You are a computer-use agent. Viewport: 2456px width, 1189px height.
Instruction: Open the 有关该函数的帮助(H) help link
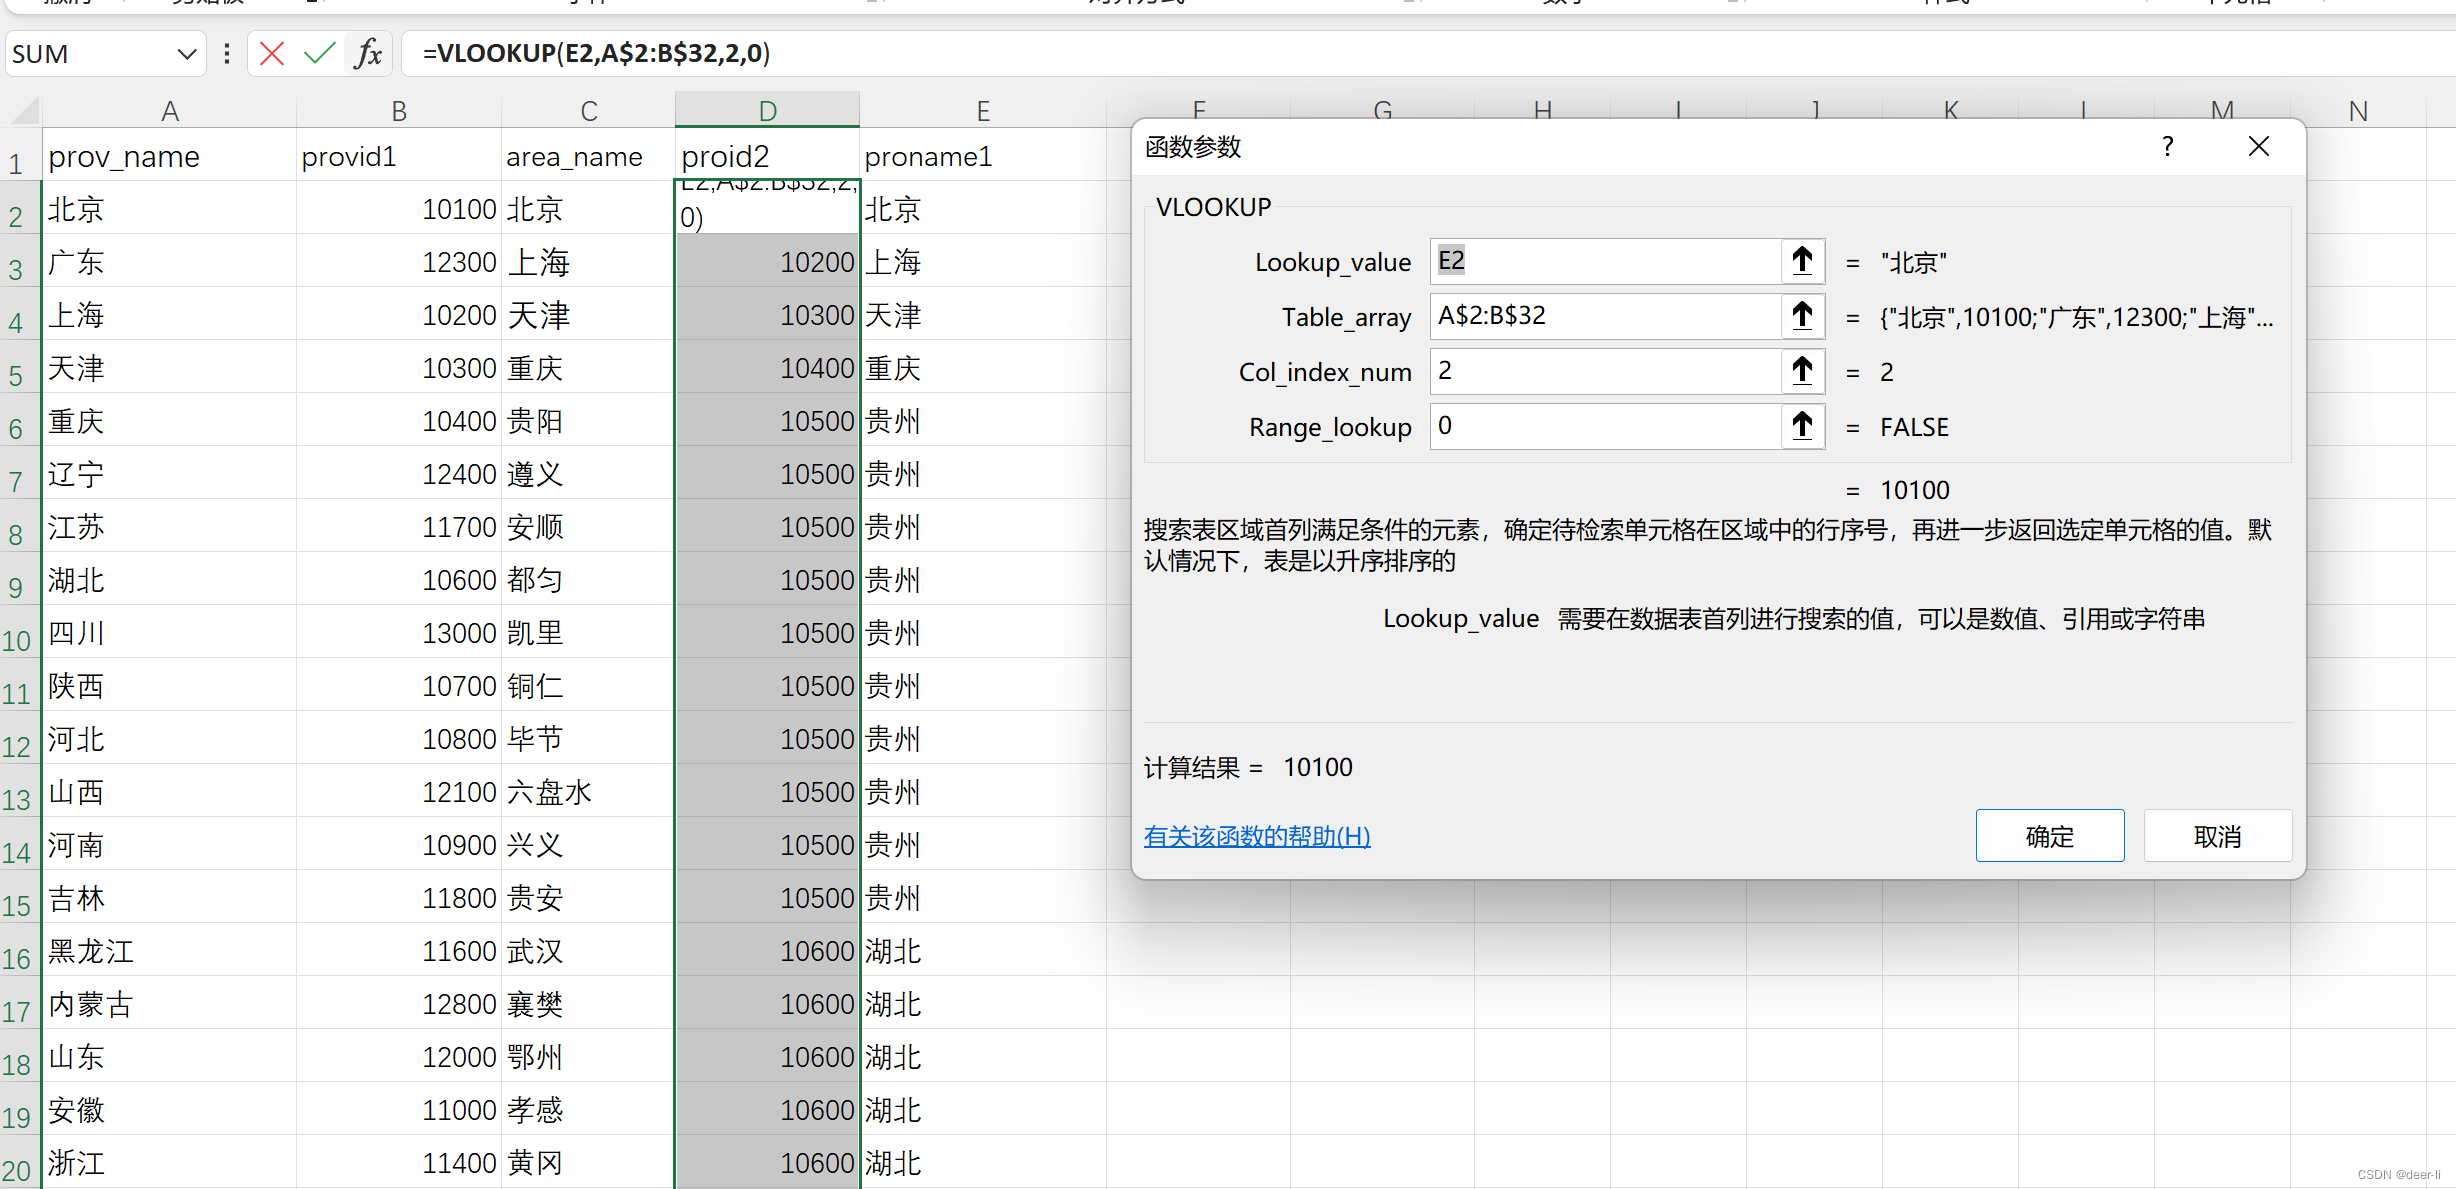point(1257,836)
